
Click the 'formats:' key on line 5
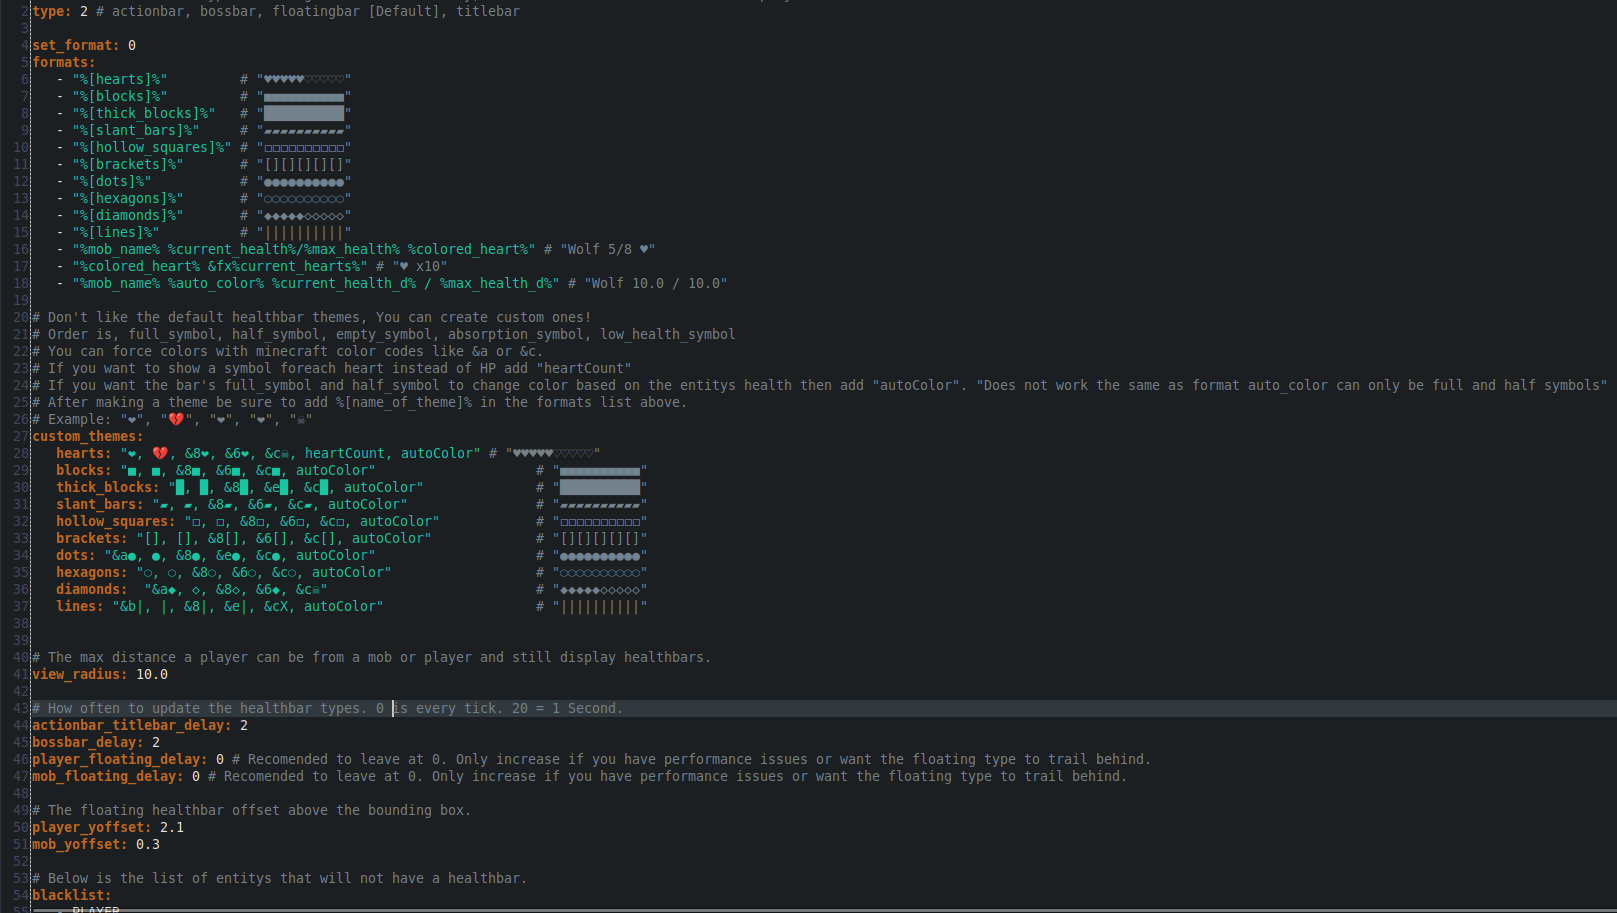point(64,62)
